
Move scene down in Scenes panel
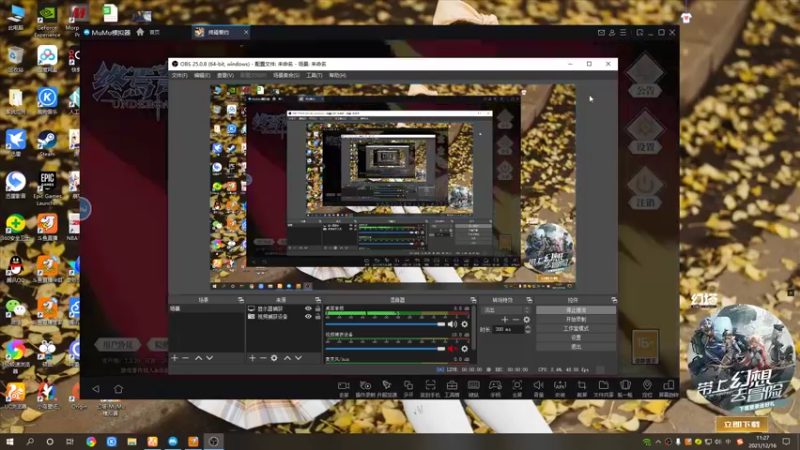point(210,358)
